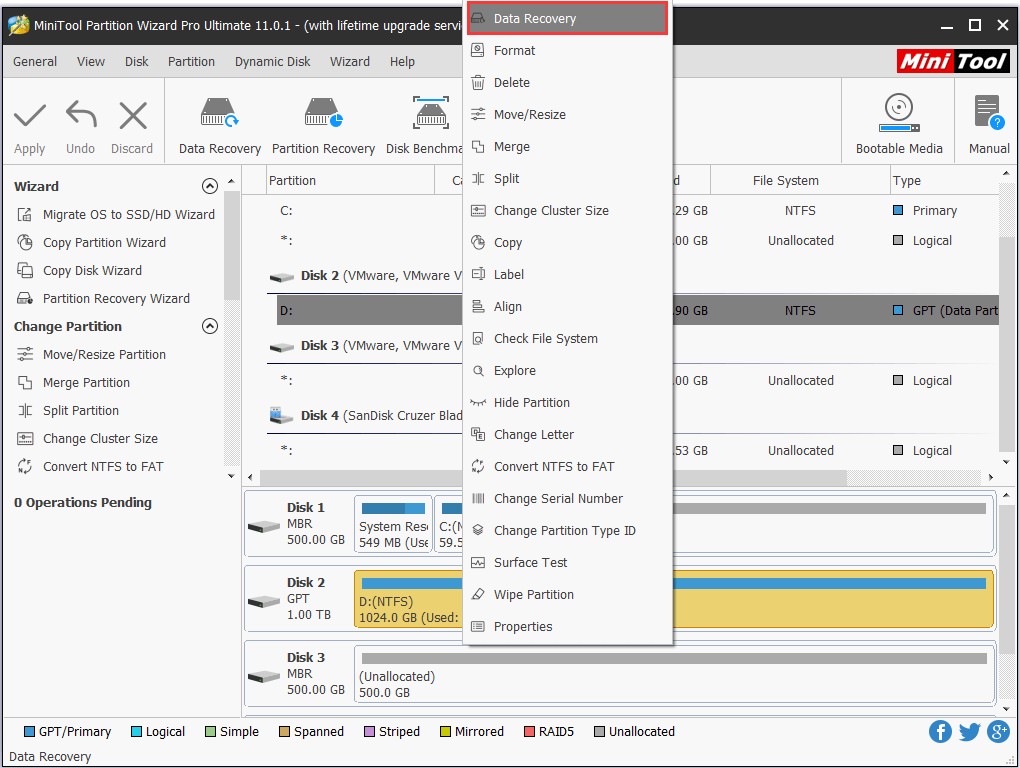Choose Move/Resize from context menu
This screenshot has width=1020, height=768.
[x=567, y=114]
